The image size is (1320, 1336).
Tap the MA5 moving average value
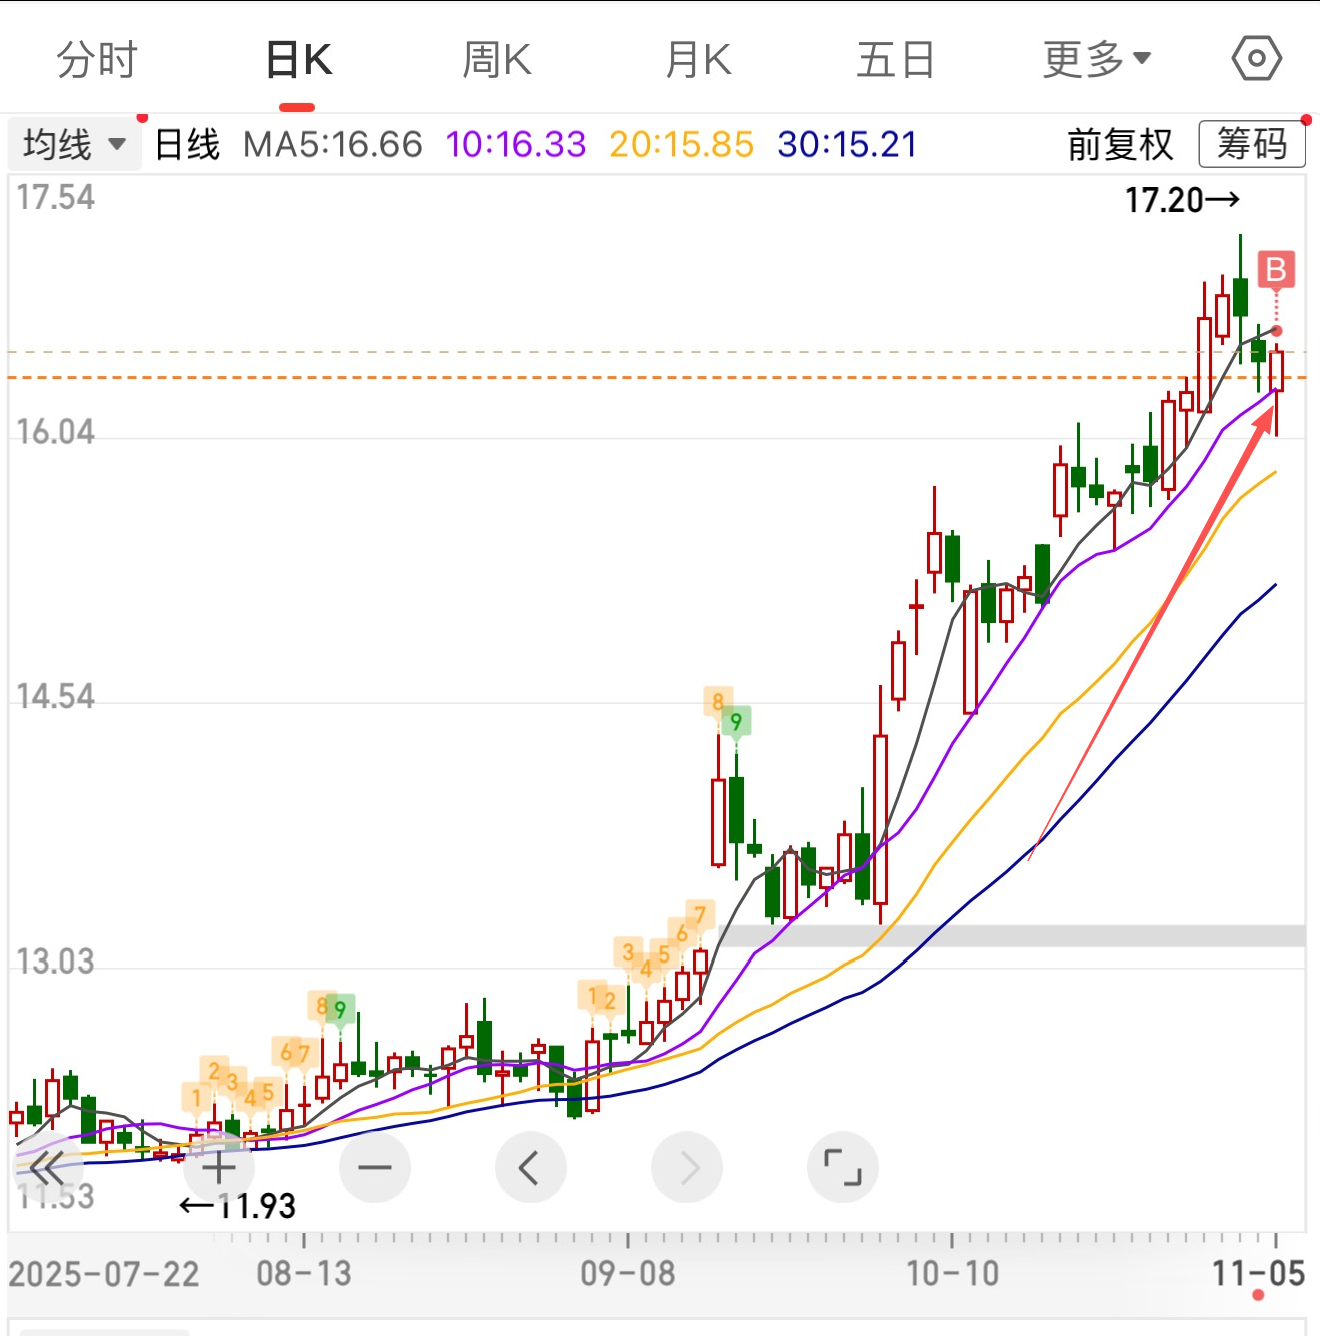[x=333, y=145]
